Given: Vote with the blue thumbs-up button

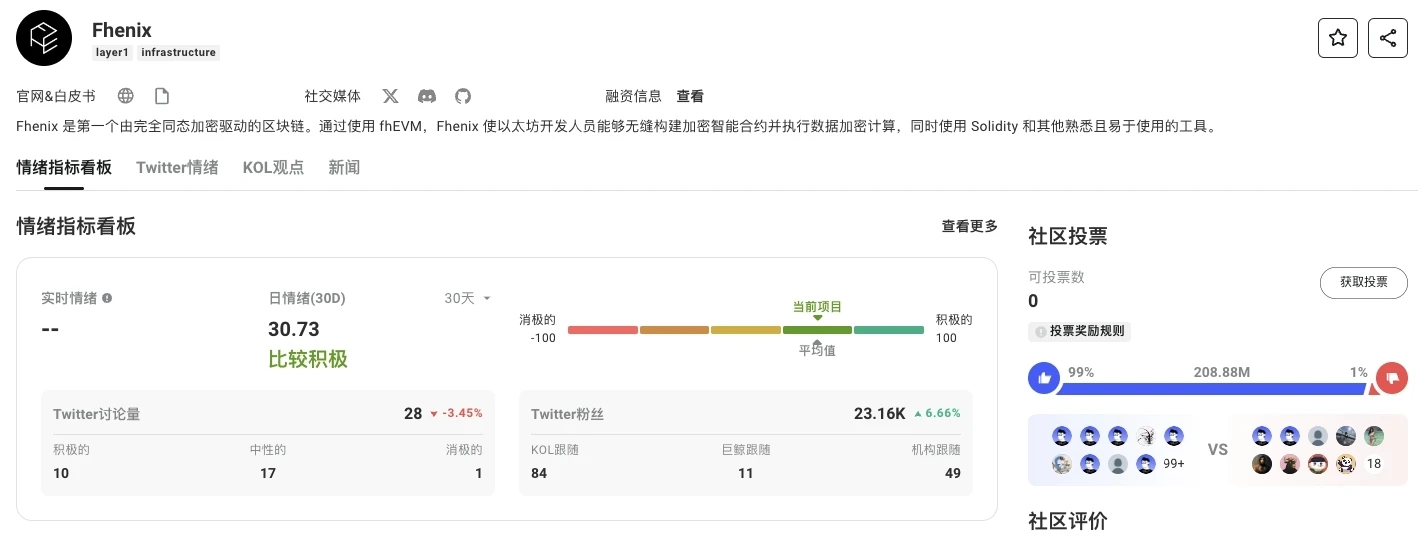Looking at the screenshot, I should pyautogui.click(x=1044, y=378).
